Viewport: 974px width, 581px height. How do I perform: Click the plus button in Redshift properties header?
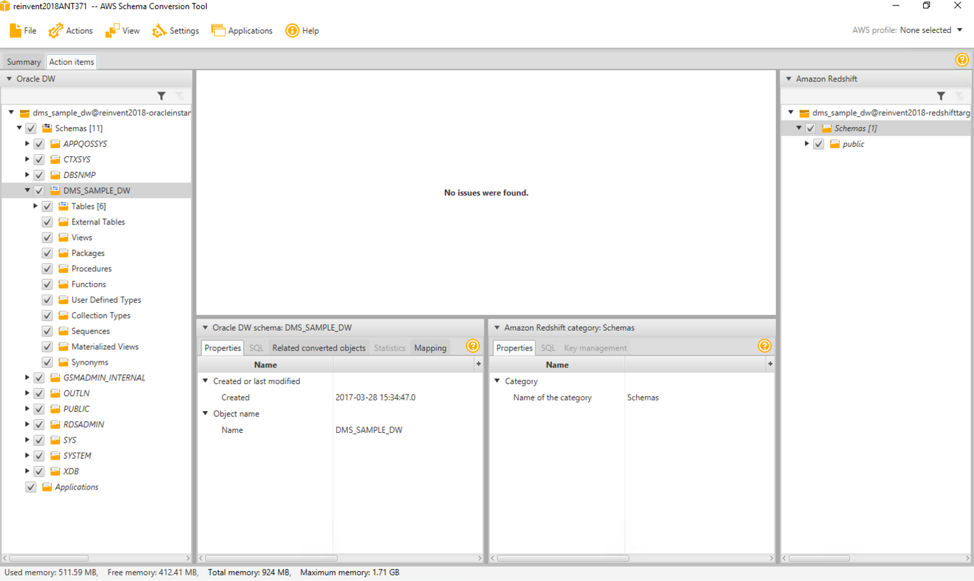click(x=770, y=364)
